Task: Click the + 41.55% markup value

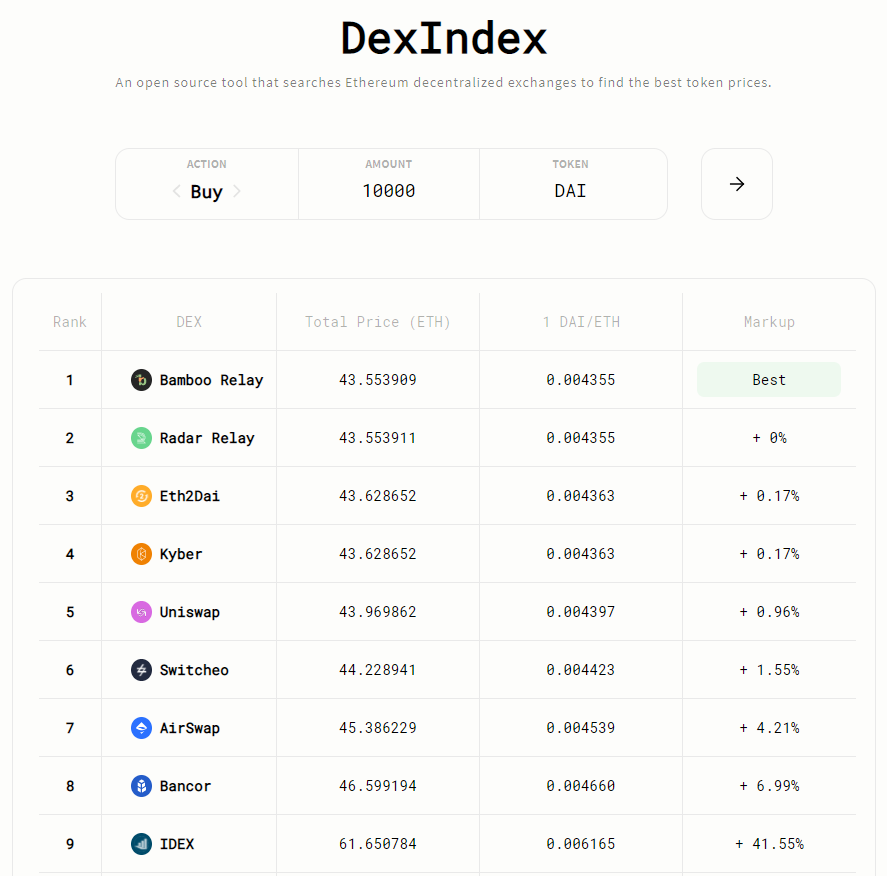Action: click(x=769, y=844)
